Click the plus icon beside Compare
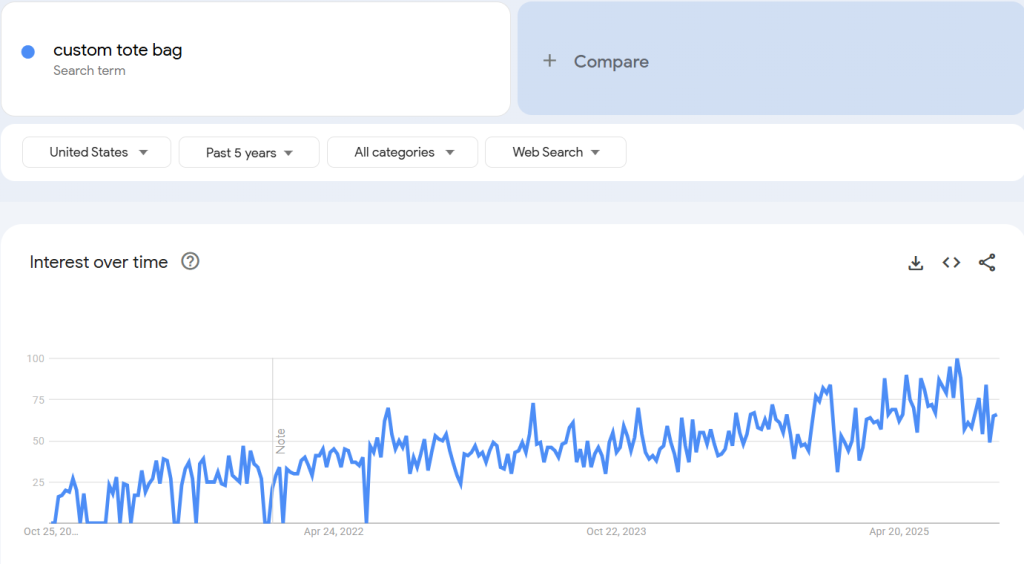 (549, 61)
